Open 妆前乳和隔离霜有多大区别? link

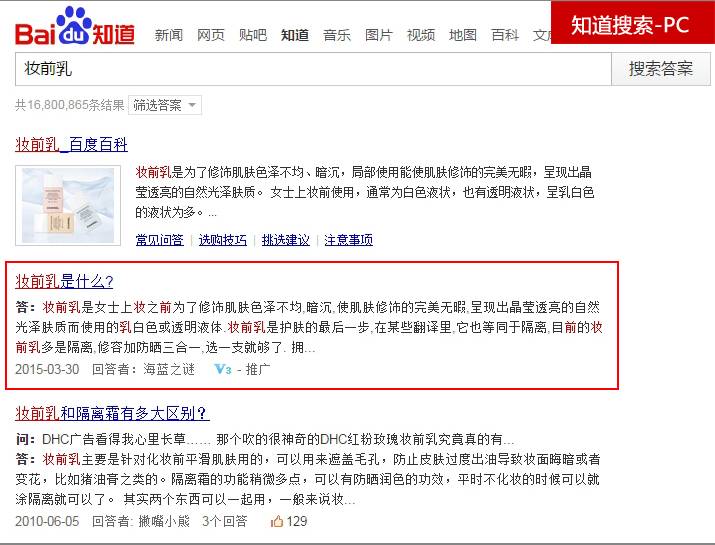point(112,413)
